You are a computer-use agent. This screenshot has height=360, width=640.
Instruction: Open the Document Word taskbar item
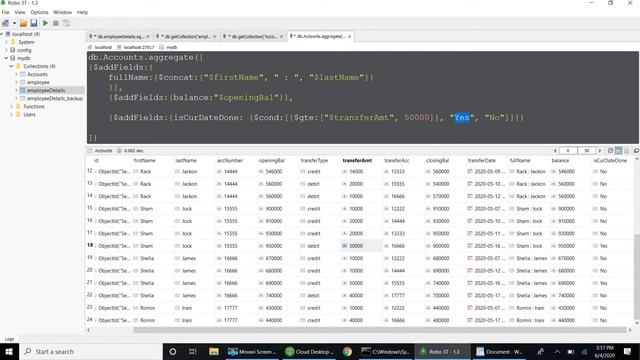click(x=499, y=351)
